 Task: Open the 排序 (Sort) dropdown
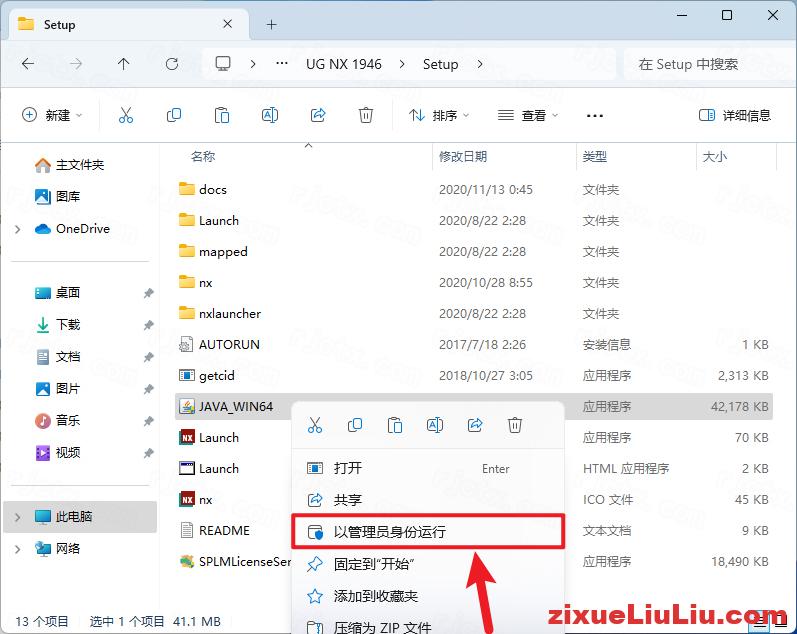pyautogui.click(x=439, y=115)
